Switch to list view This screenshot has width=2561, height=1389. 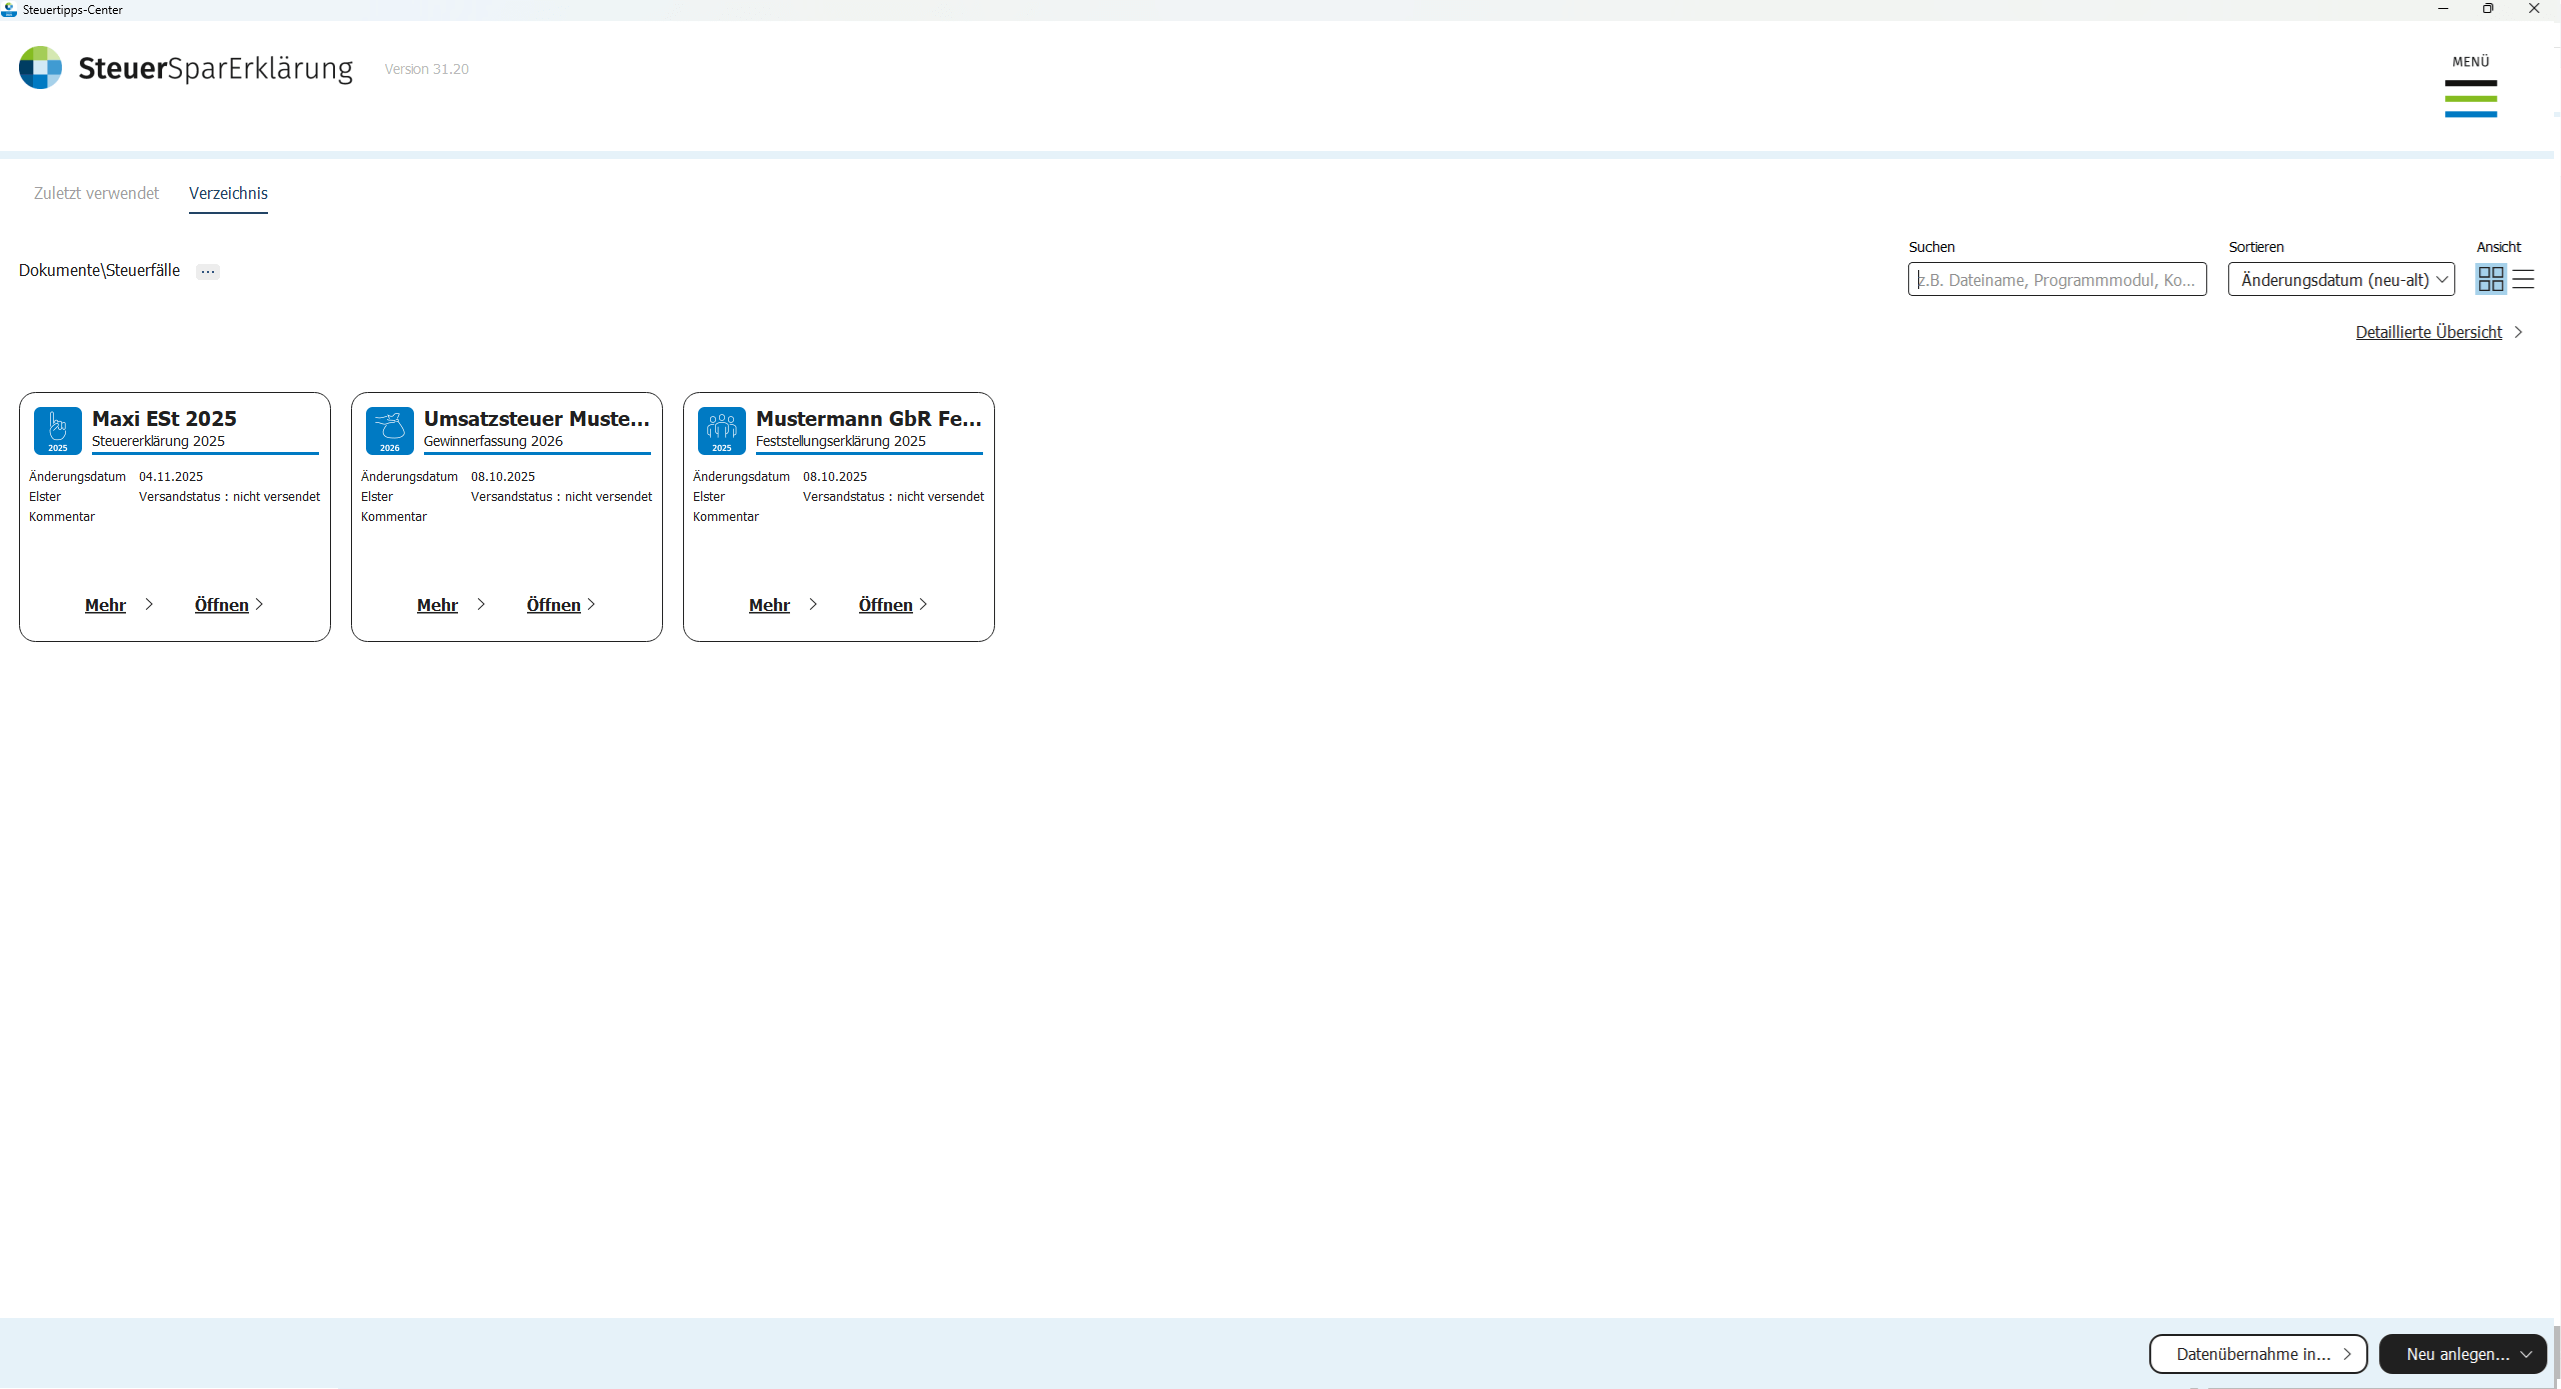[2523, 279]
